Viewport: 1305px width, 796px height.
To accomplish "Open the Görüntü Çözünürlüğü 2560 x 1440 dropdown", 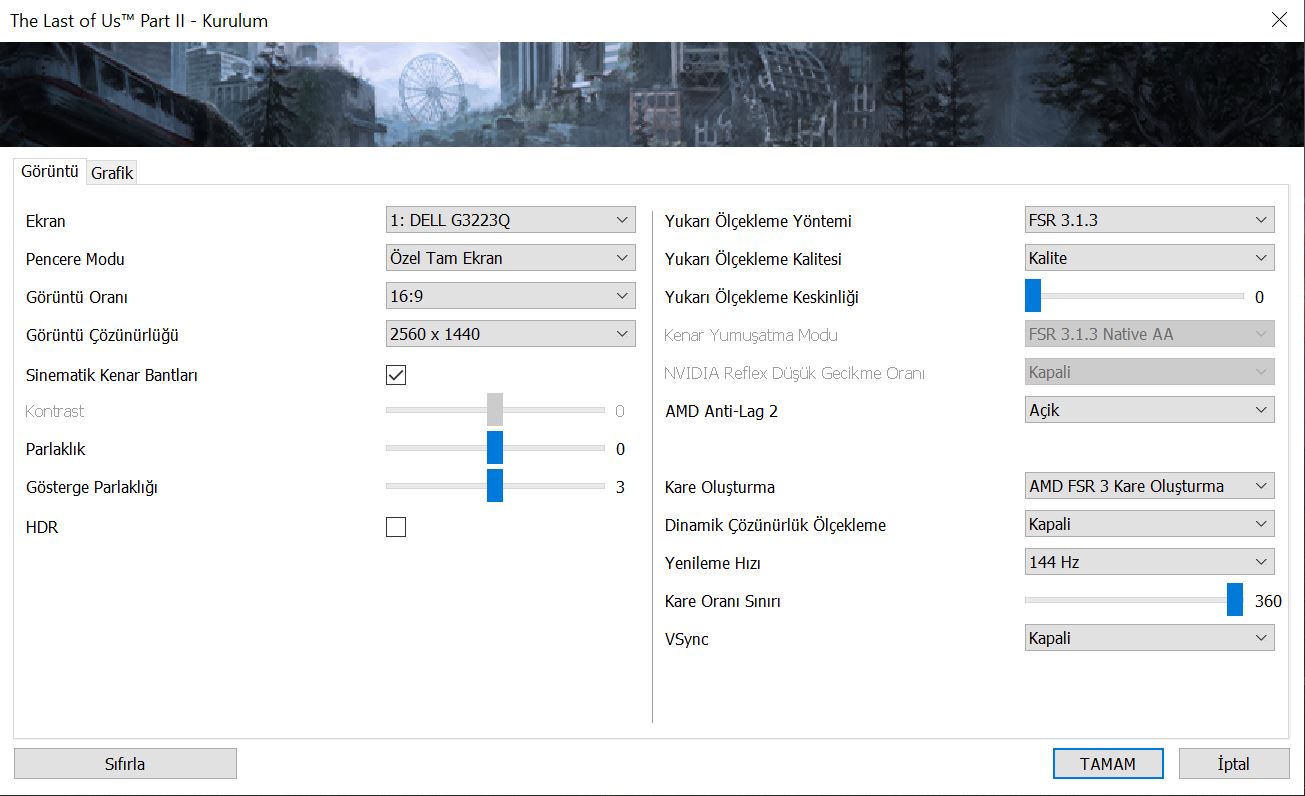I will [x=510, y=334].
